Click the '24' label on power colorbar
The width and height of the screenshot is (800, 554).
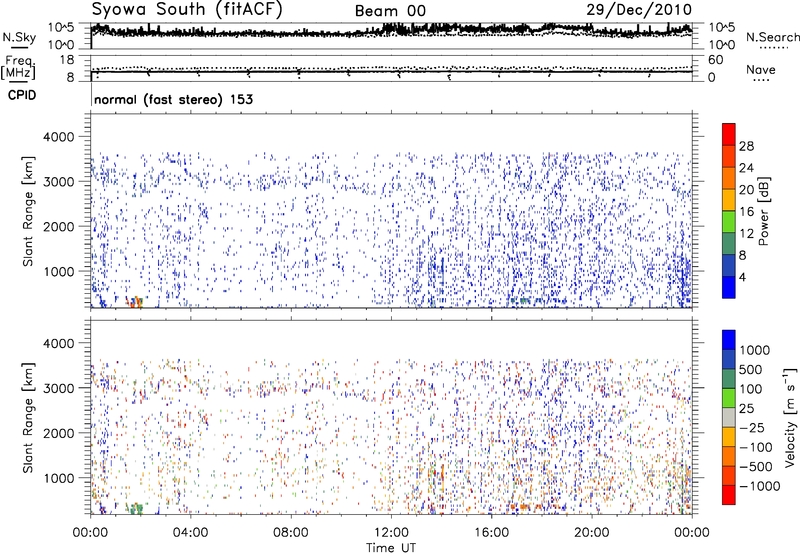click(x=746, y=168)
